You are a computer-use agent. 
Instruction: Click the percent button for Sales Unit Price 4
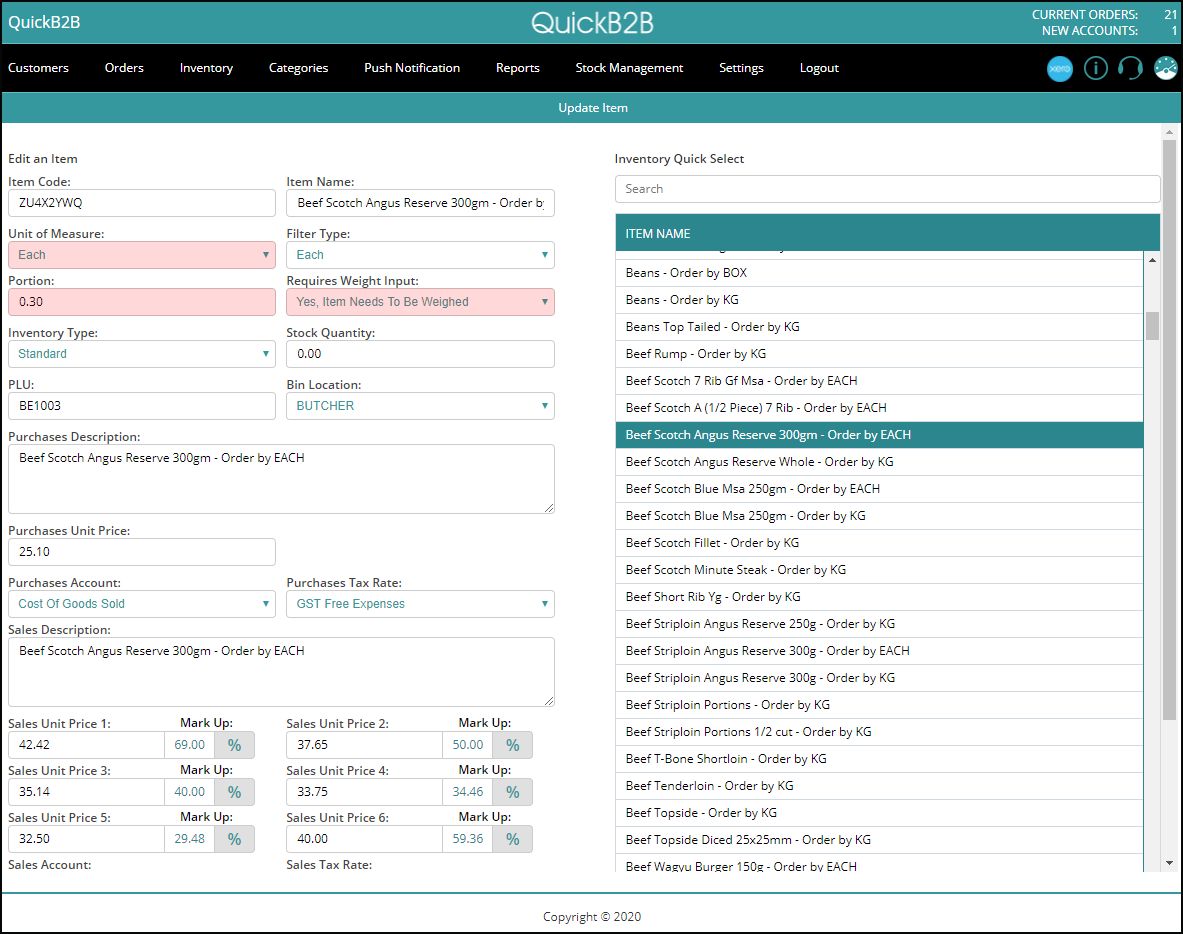[x=513, y=792]
